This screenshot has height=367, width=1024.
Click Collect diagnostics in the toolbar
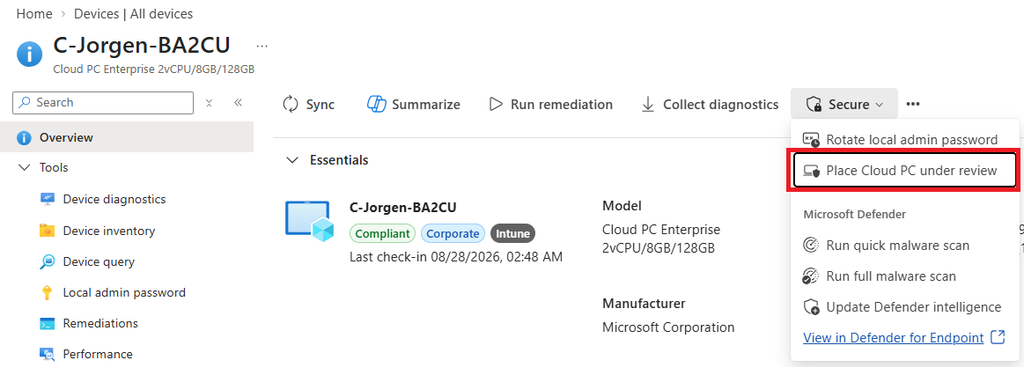[x=710, y=104]
